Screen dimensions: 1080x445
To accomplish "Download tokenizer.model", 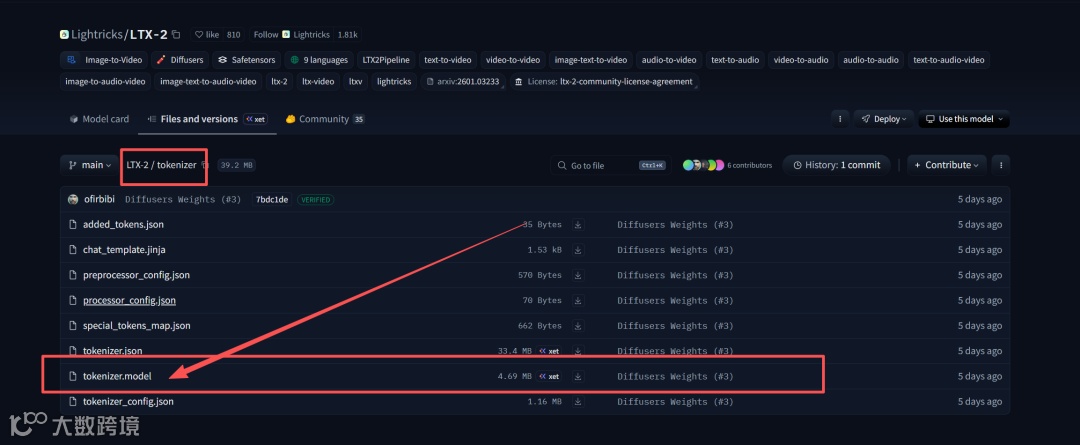I will (x=579, y=376).
